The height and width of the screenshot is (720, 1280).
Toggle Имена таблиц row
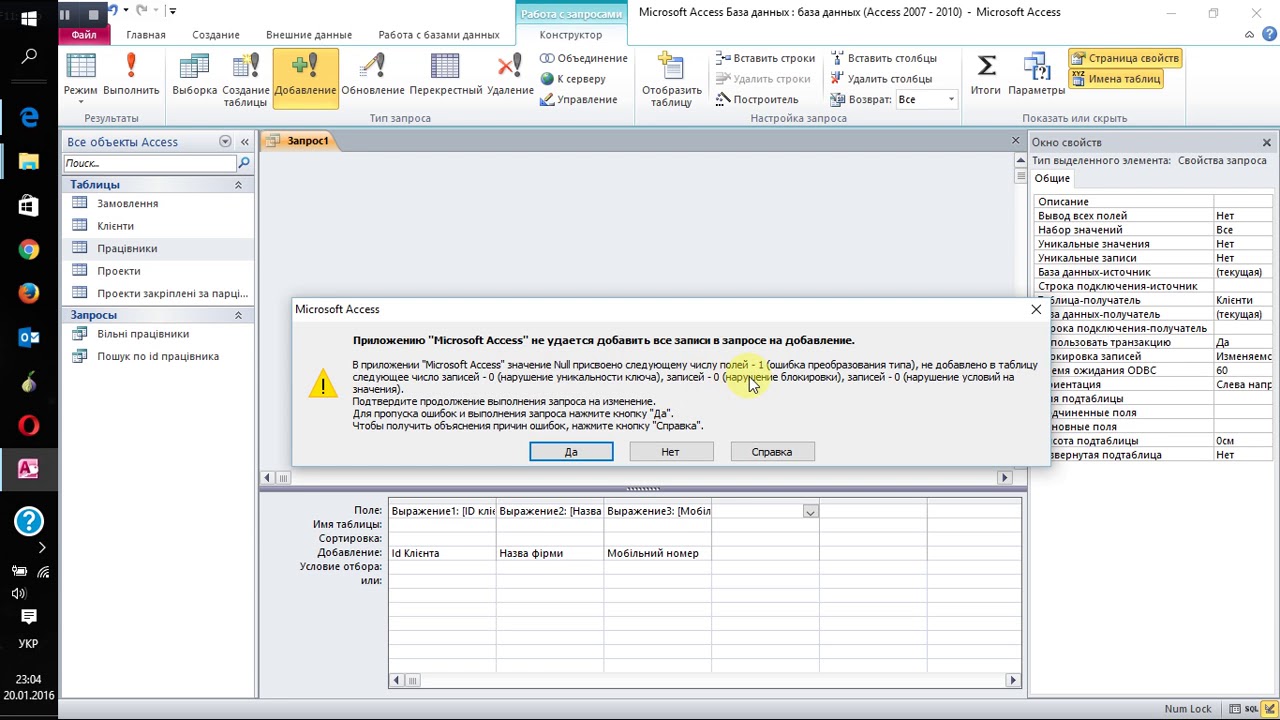(x=1115, y=79)
